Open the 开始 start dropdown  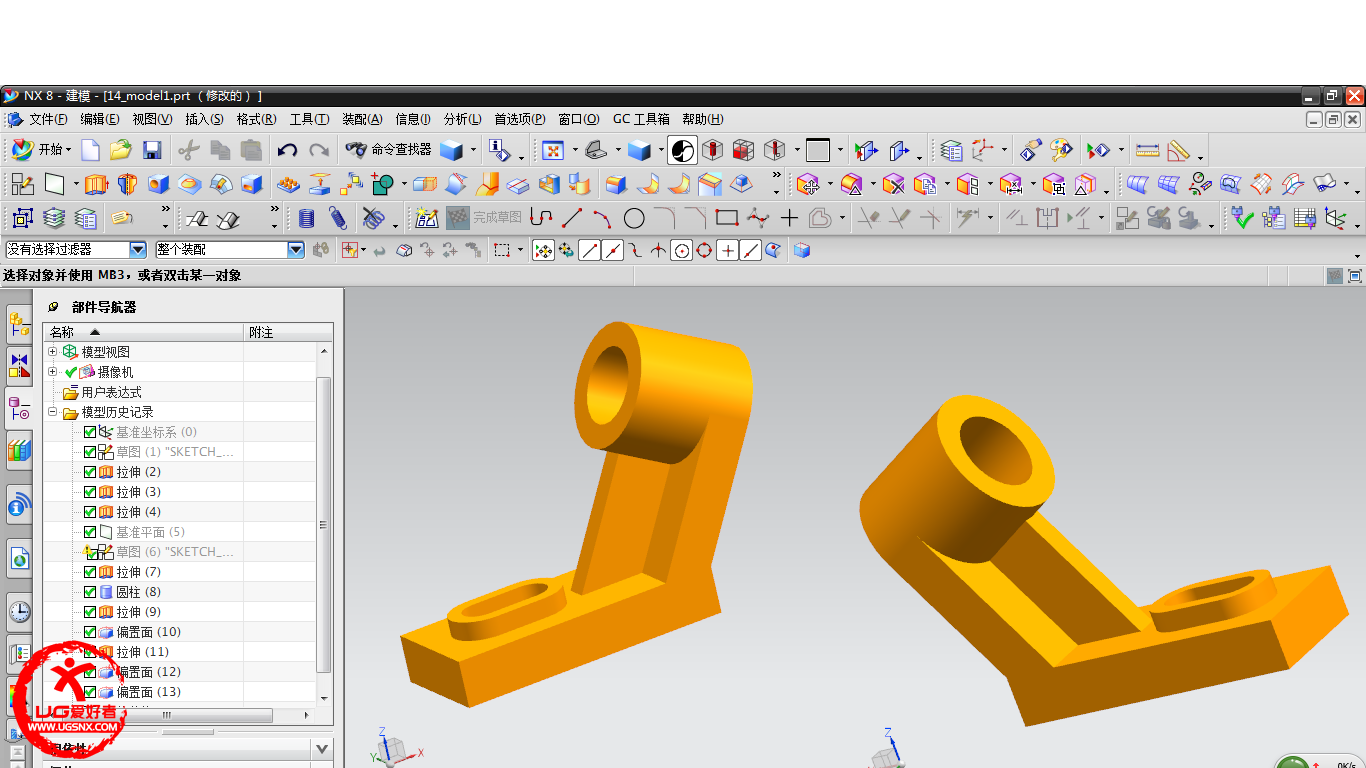click(x=40, y=150)
